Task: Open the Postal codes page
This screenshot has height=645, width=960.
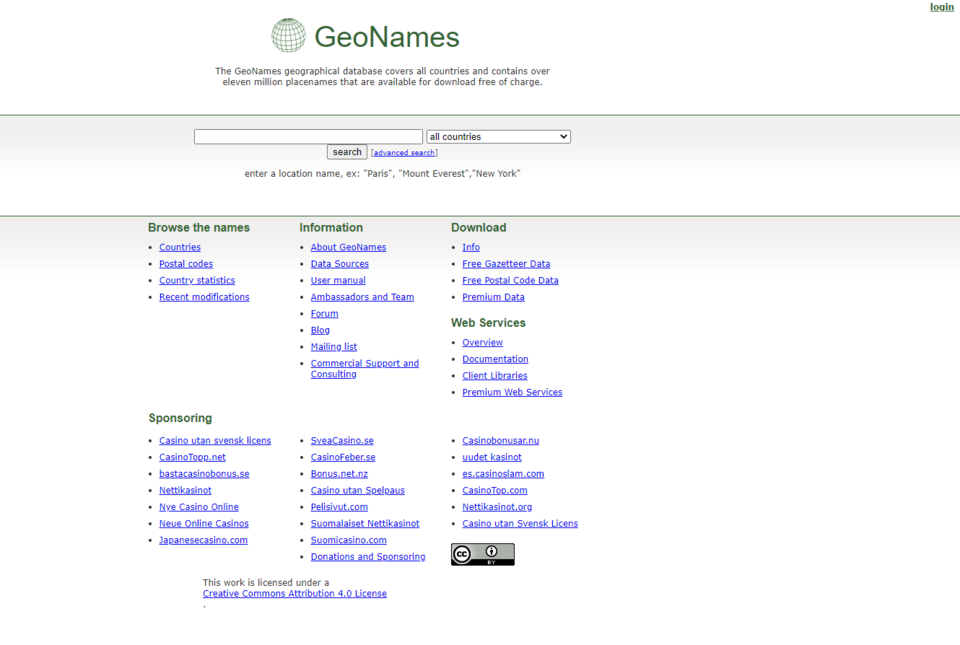Action: [186, 264]
